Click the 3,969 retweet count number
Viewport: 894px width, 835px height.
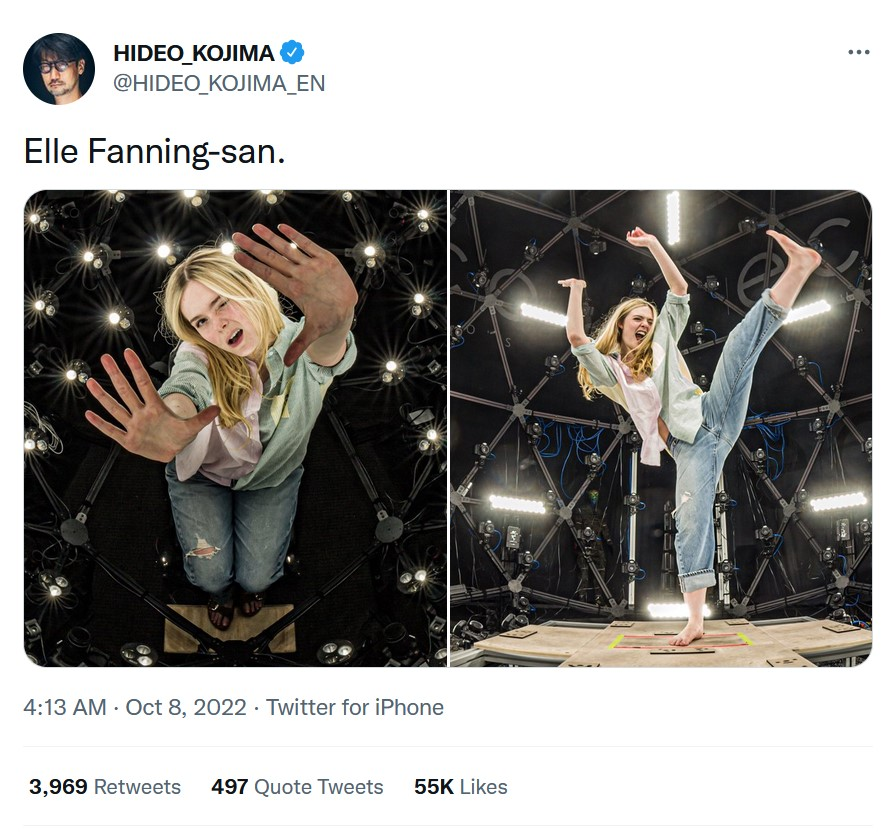(58, 787)
